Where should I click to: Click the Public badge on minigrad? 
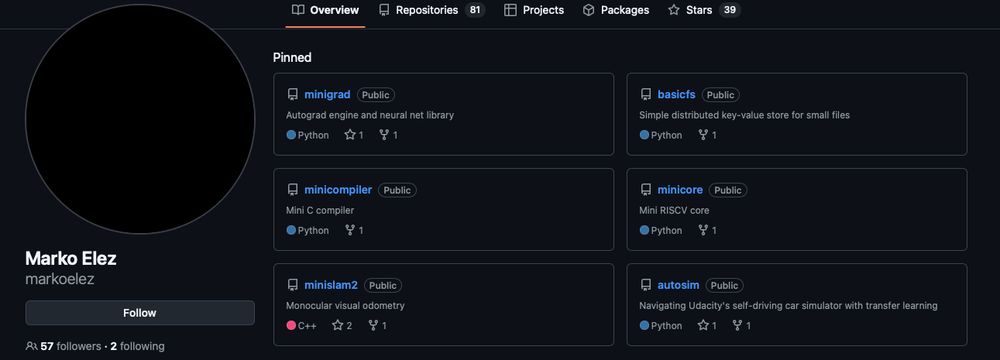click(x=376, y=94)
